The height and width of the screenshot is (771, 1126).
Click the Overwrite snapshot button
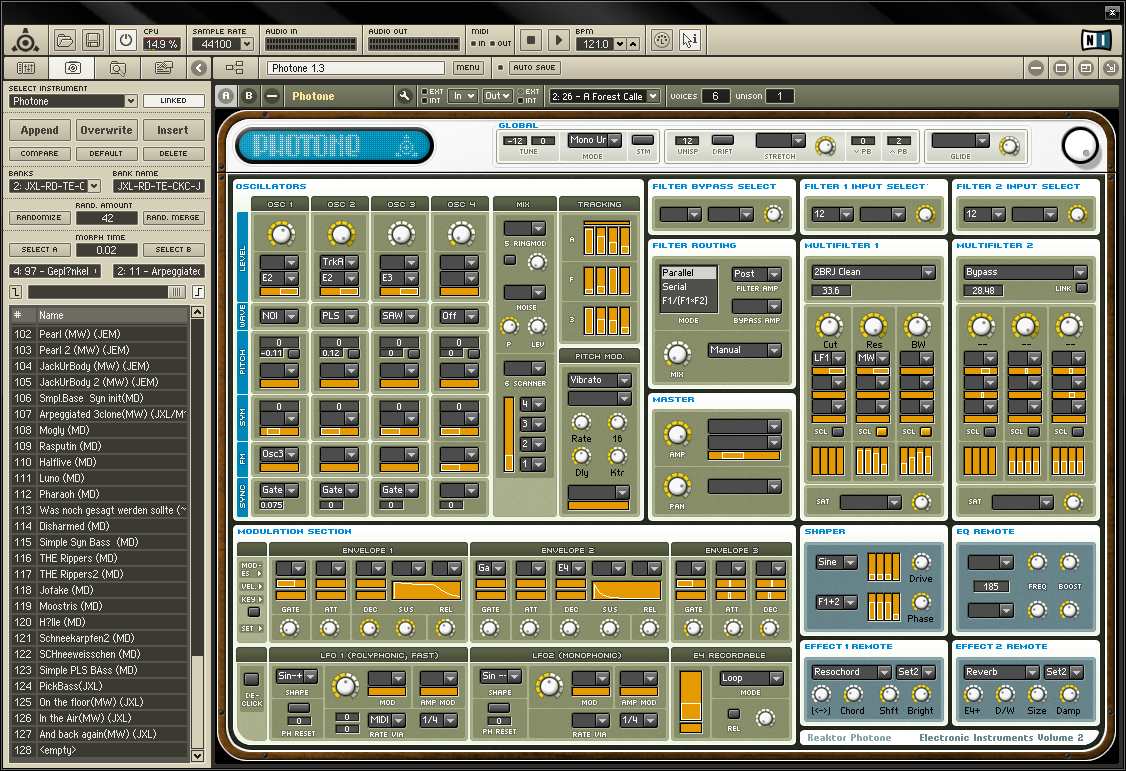click(x=106, y=130)
